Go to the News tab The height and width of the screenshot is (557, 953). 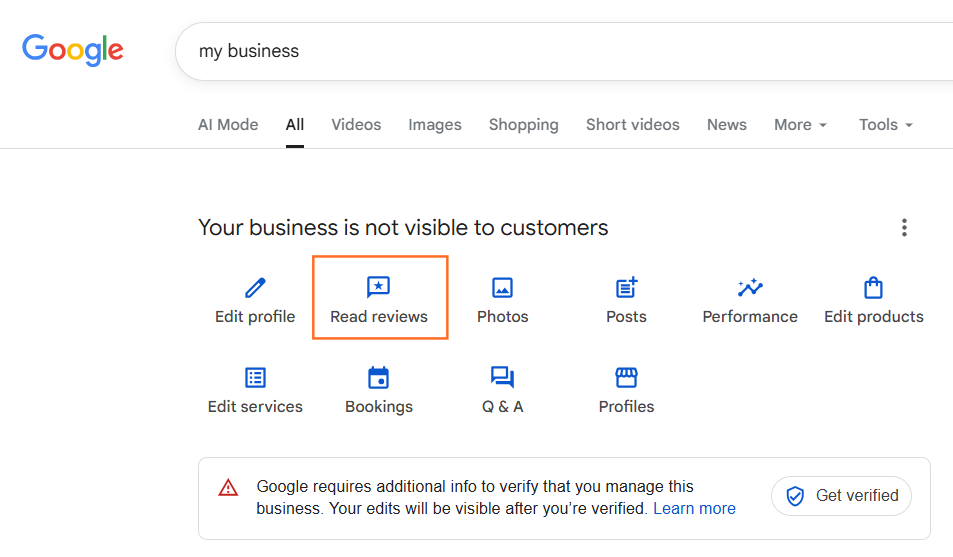click(x=726, y=125)
